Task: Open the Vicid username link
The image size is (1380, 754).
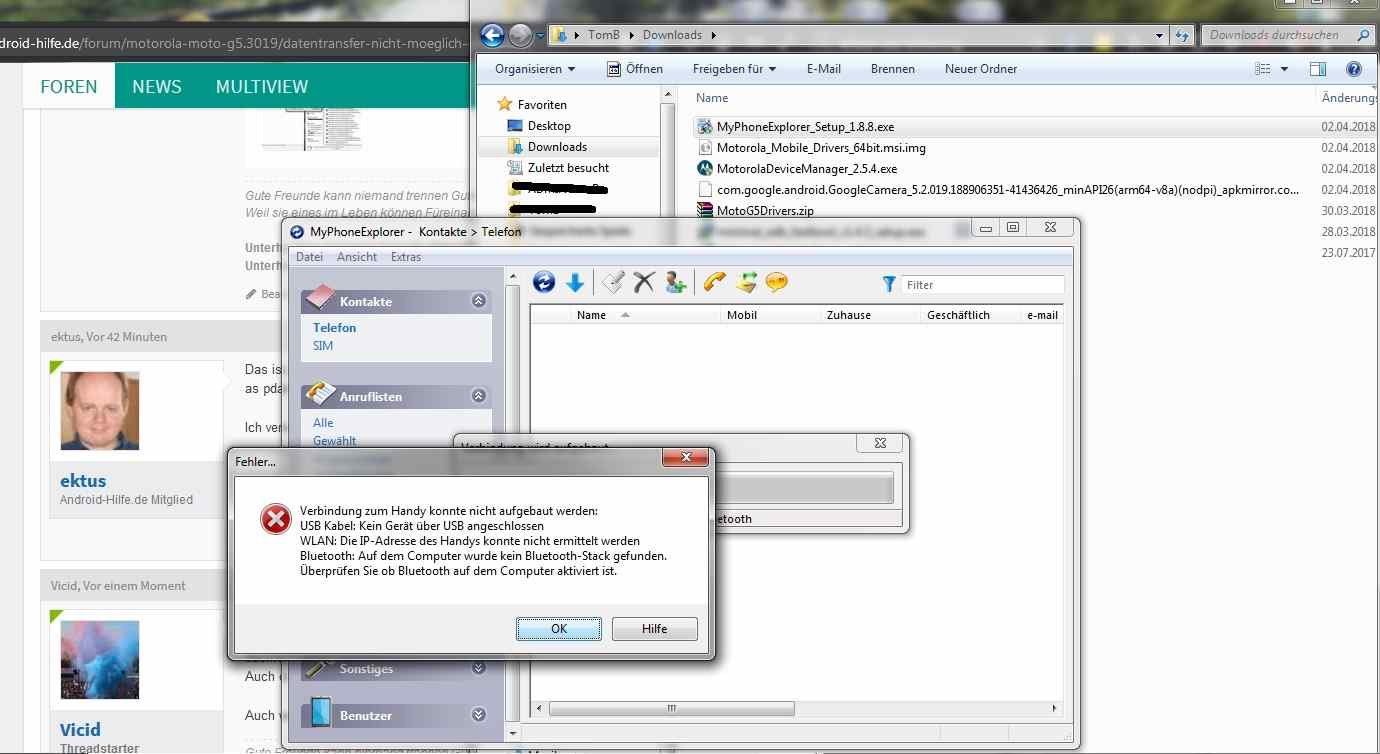Action: (80, 729)
